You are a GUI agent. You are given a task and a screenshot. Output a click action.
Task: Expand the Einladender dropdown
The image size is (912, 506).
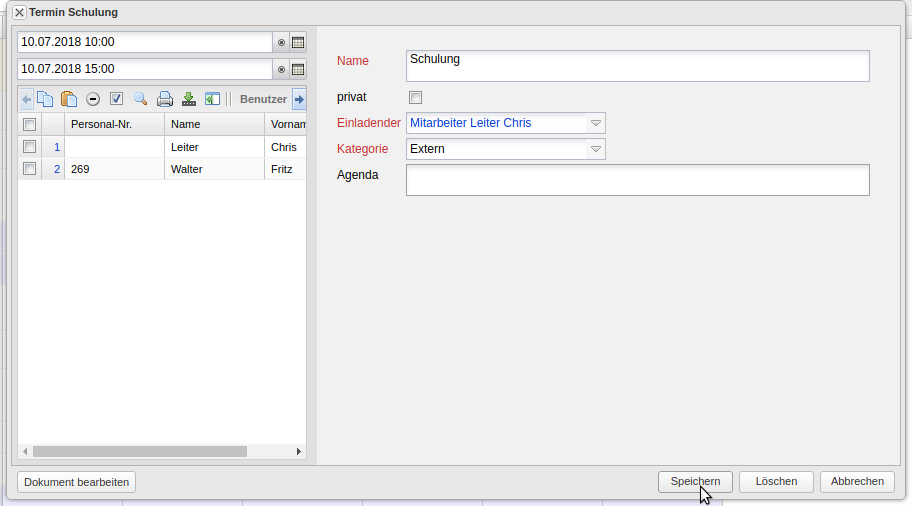[x=595, y=123]
